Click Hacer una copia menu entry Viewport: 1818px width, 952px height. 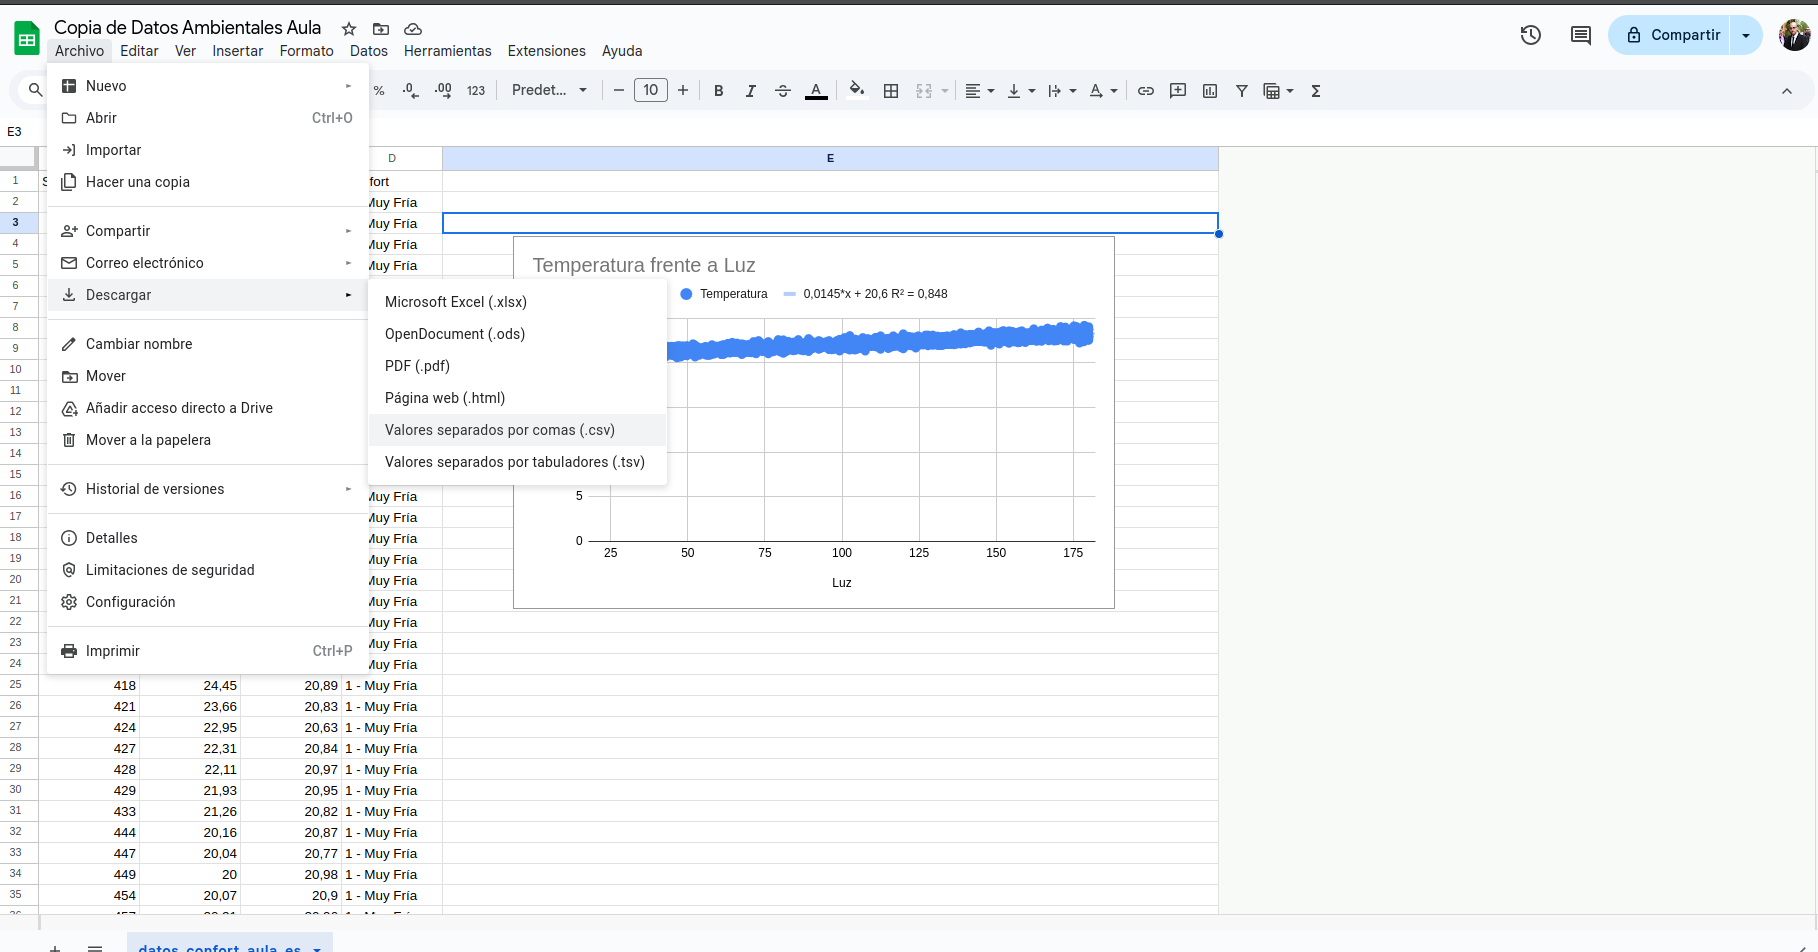[x=138, y=182]
